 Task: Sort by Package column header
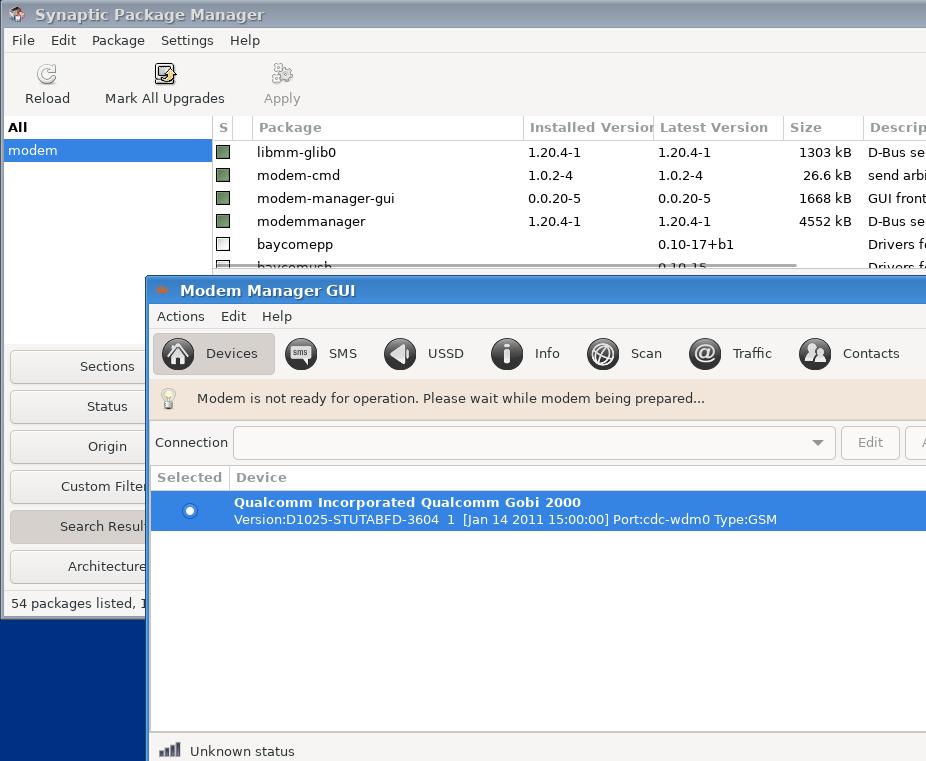coord(387,128)
